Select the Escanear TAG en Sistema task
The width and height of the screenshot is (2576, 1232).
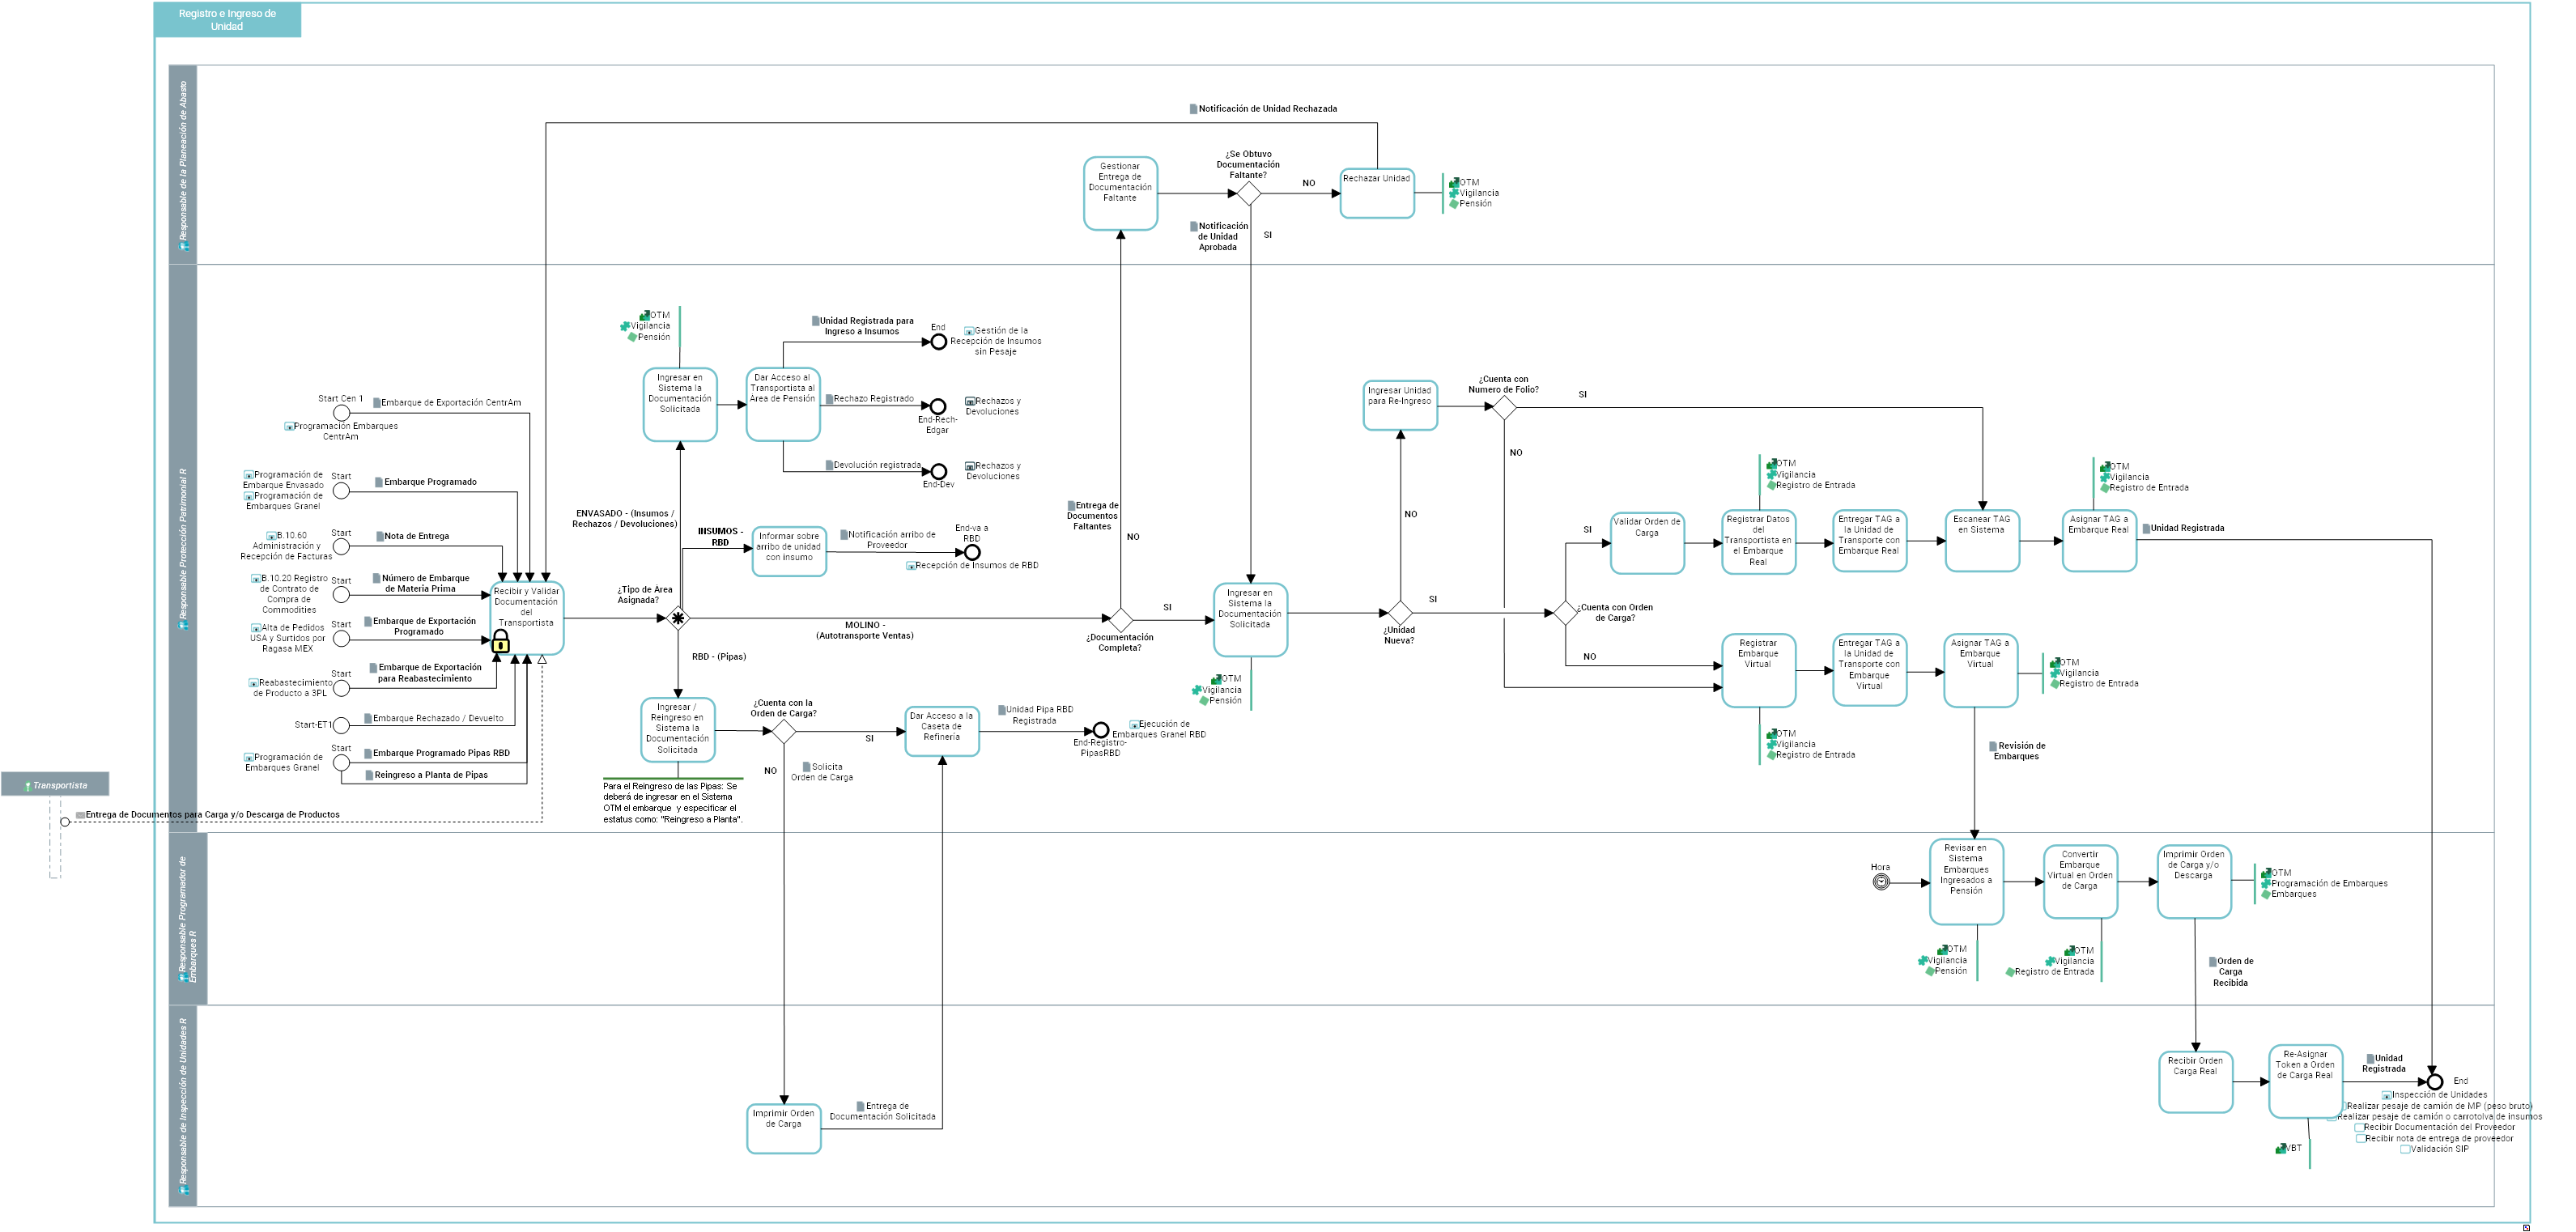point(1982,541)
